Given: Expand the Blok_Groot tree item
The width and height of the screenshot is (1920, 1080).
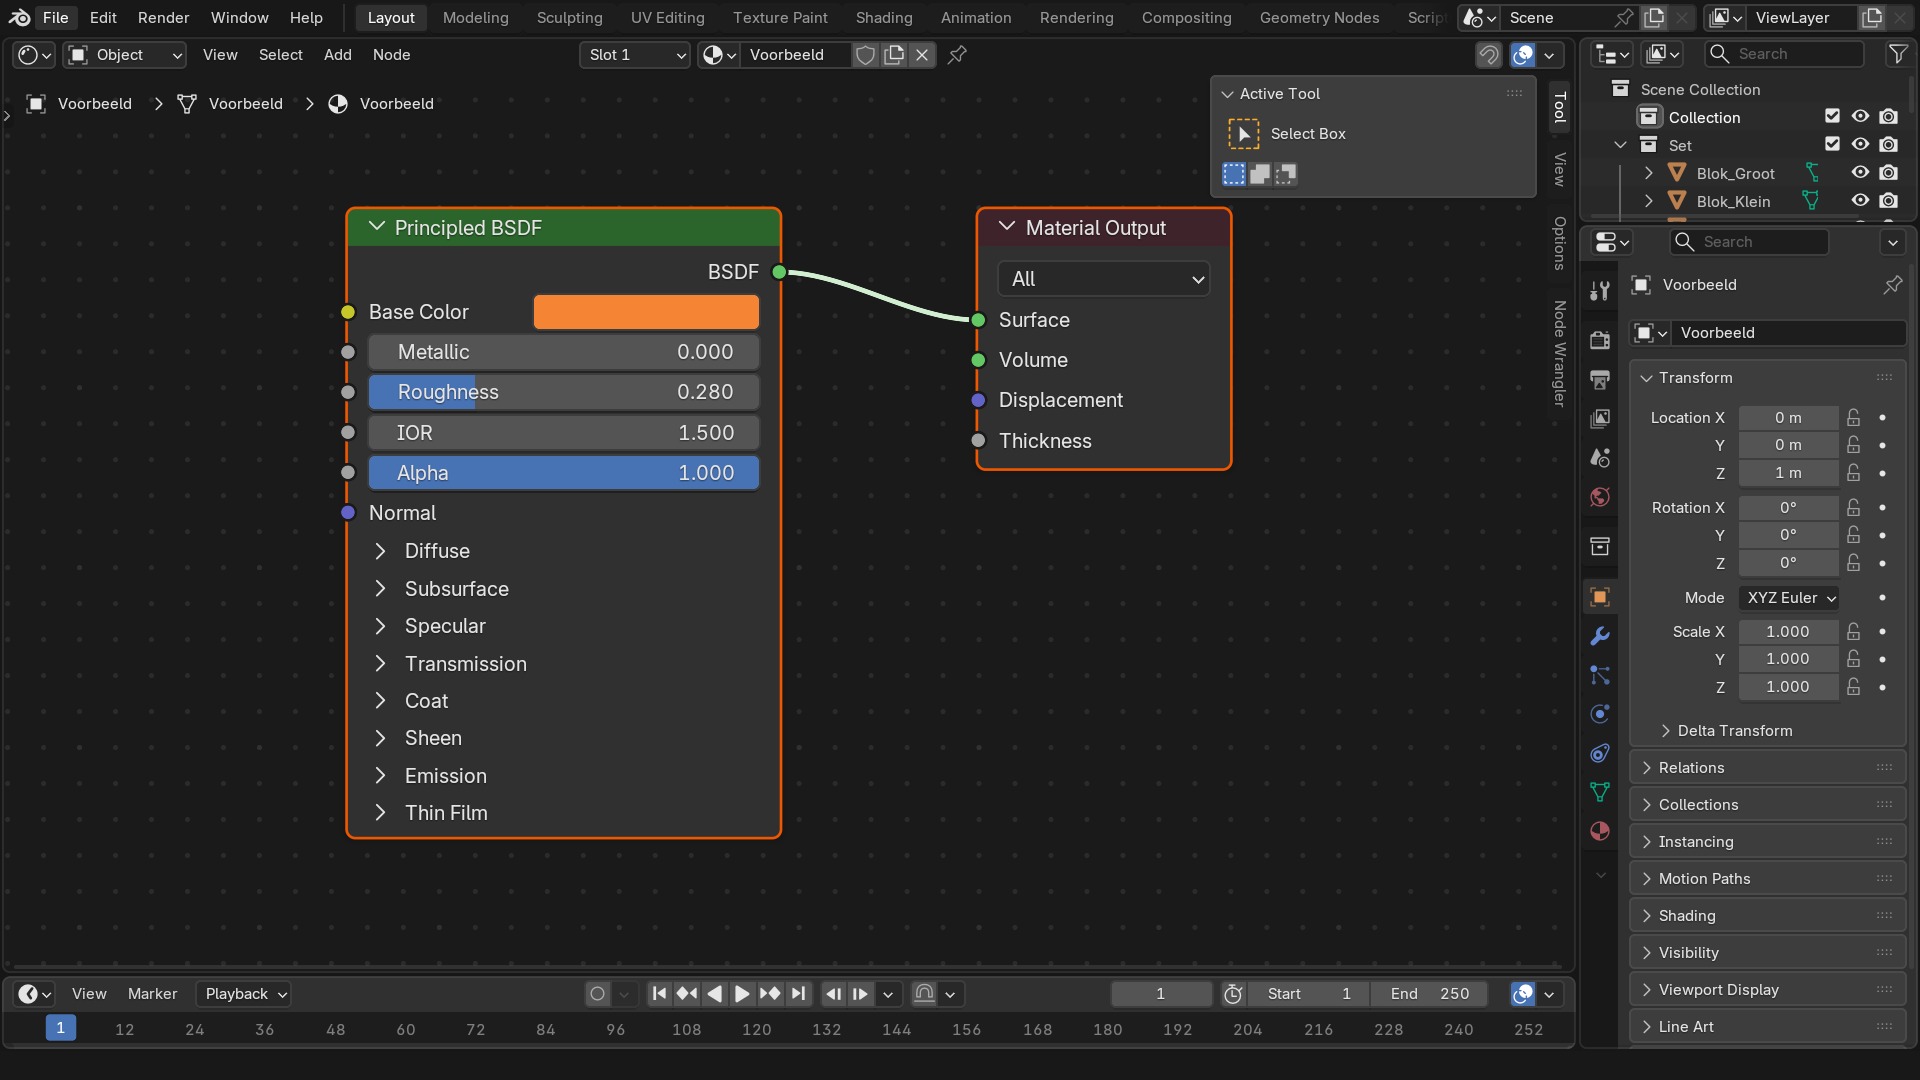Looking at the screenshot, I should (x=1649, y=173).
